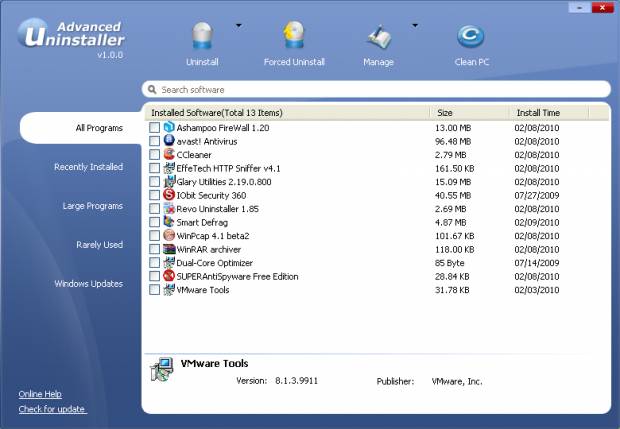Click the avast! Antivirus icon

168,141
